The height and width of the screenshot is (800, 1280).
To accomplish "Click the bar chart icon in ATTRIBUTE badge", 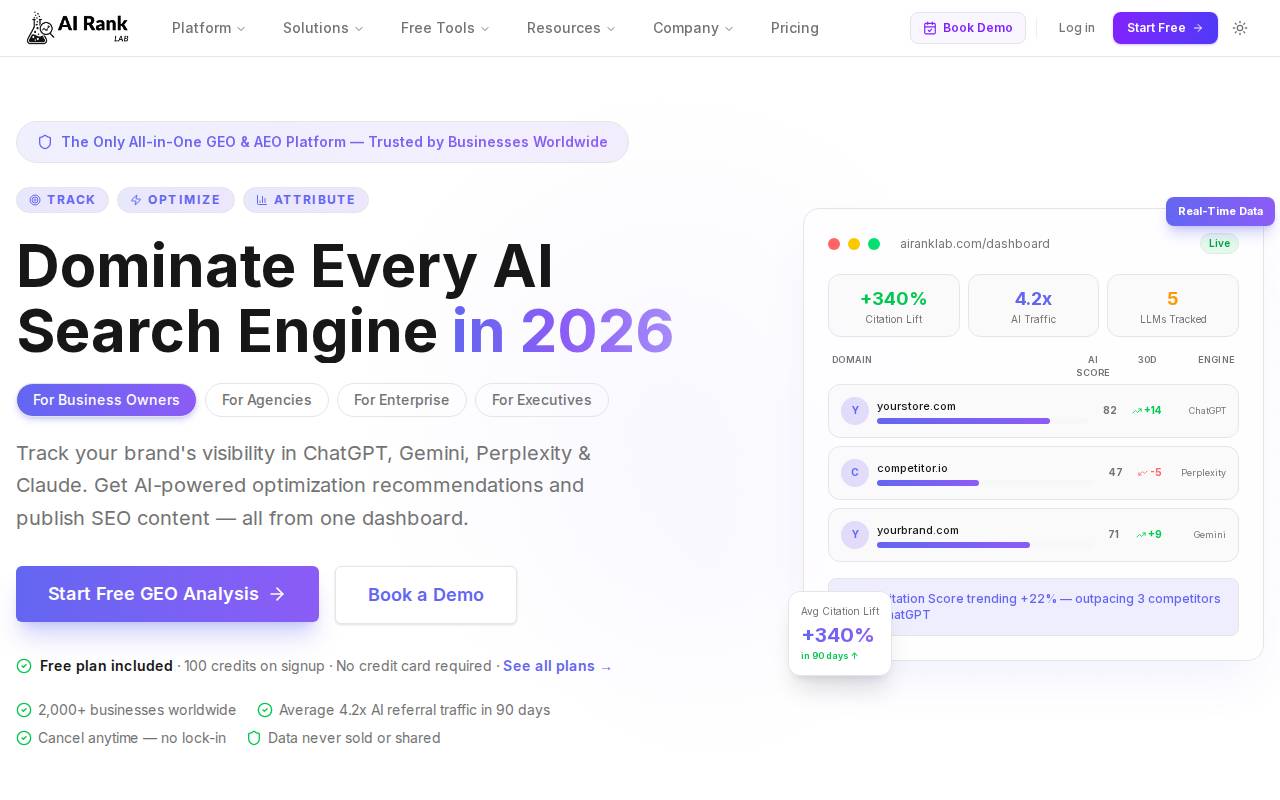I will coord(262,200).
